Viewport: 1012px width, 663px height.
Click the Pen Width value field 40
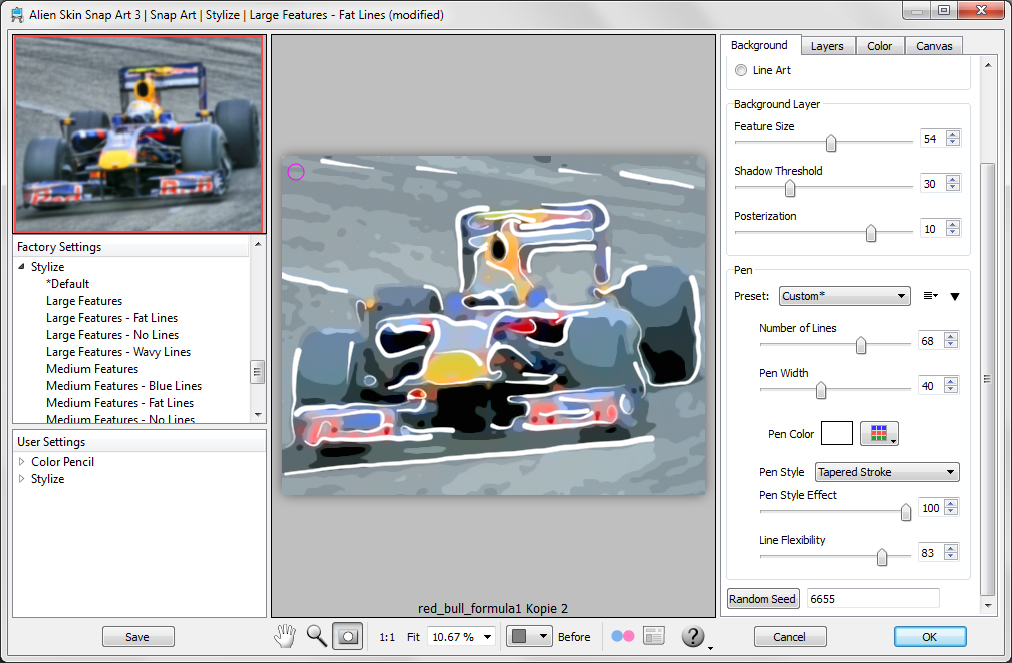[x=930, y=386]
